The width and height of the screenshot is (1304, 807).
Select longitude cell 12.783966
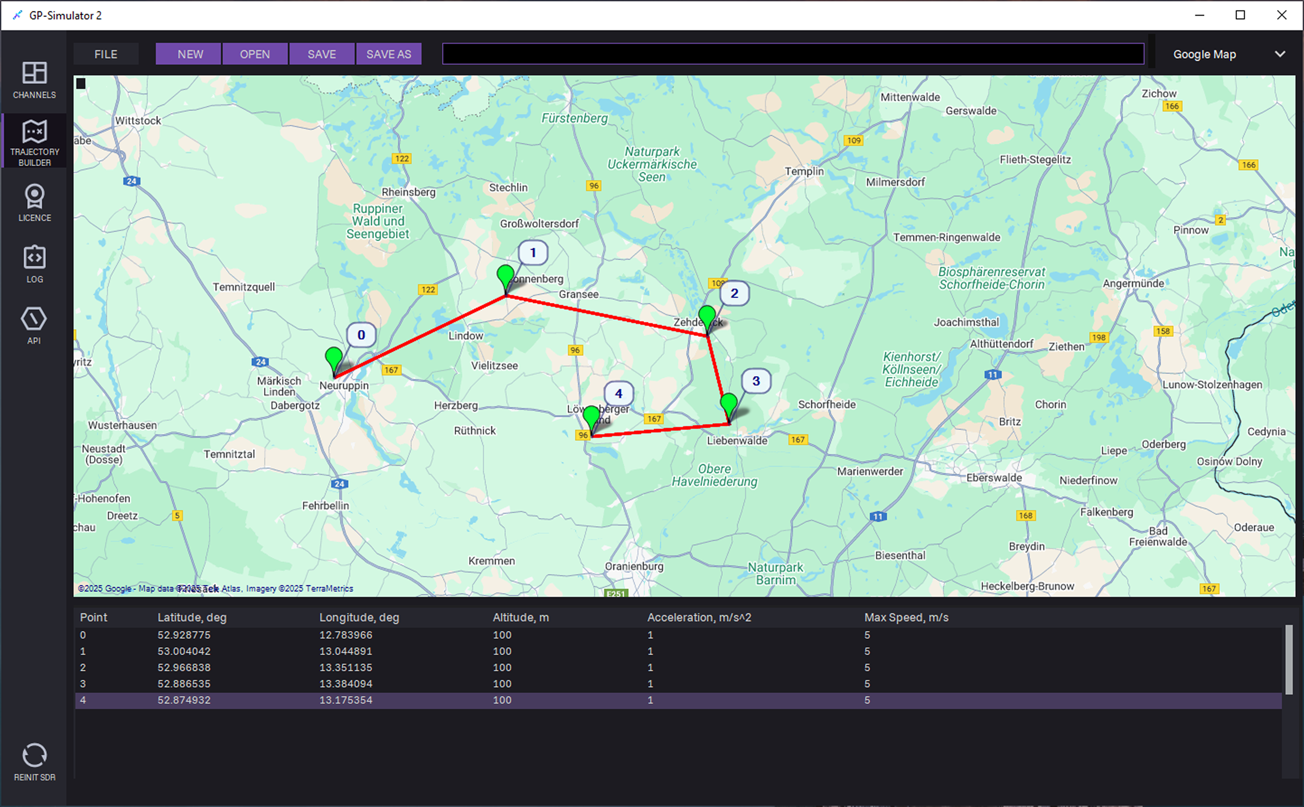click(x=346, y=635)
